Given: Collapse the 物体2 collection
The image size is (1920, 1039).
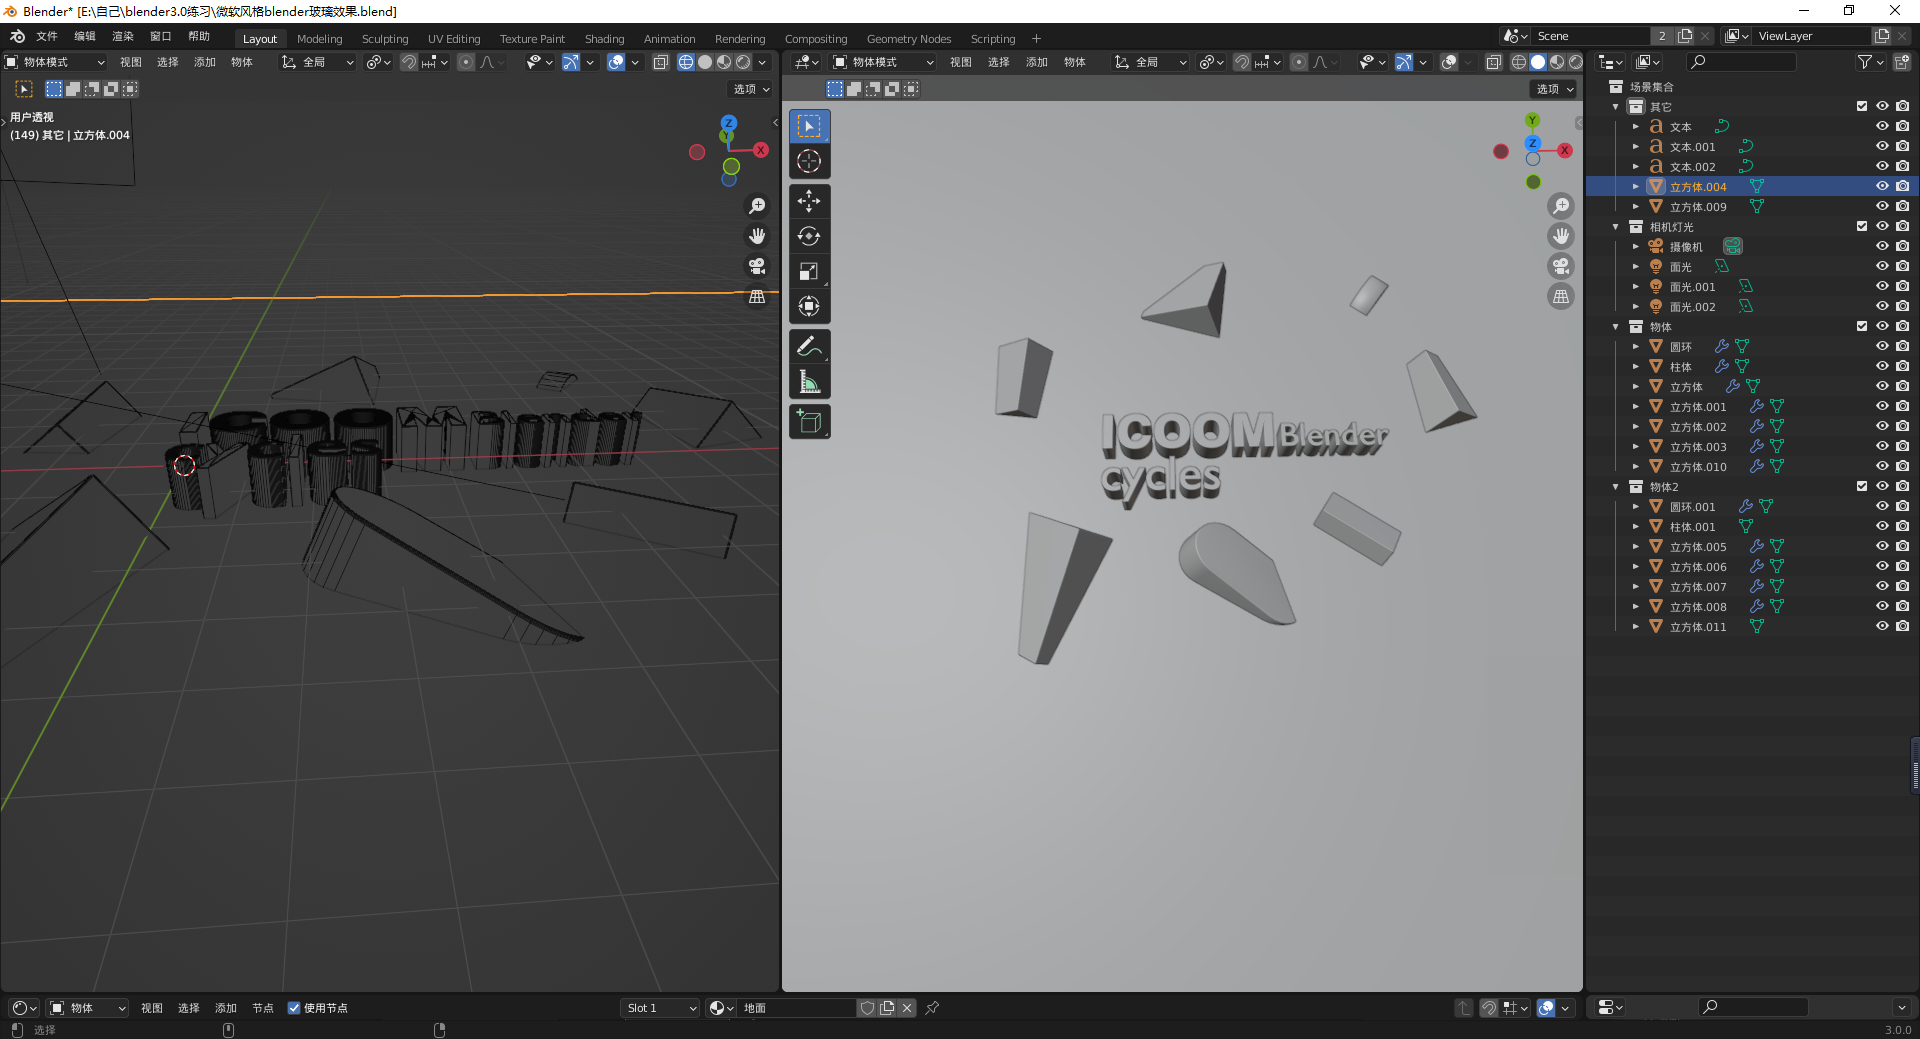Looking at the screenshot, I should click(x=1615, y=487).
